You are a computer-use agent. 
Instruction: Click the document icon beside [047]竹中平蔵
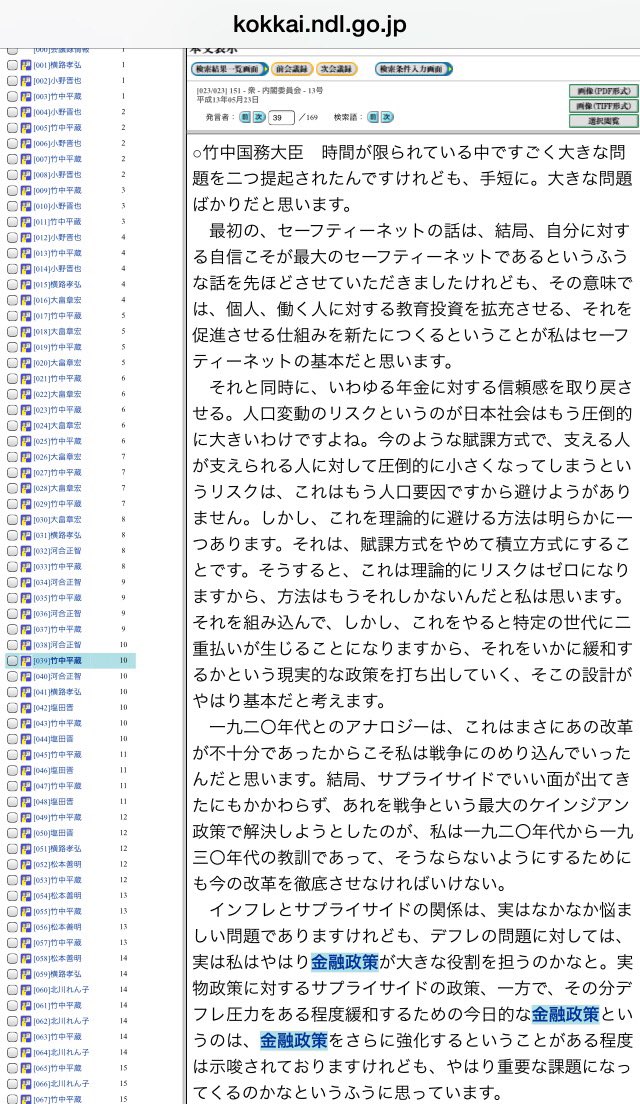tap(26, 786)
